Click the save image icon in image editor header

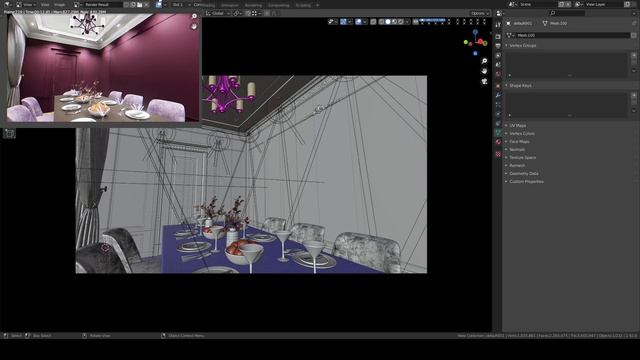[x=140, y=4]
